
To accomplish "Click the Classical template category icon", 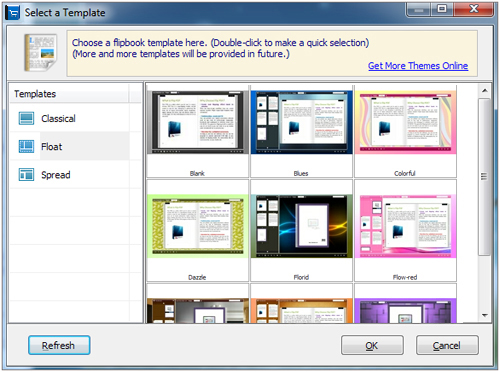I will tap(26, 118).
